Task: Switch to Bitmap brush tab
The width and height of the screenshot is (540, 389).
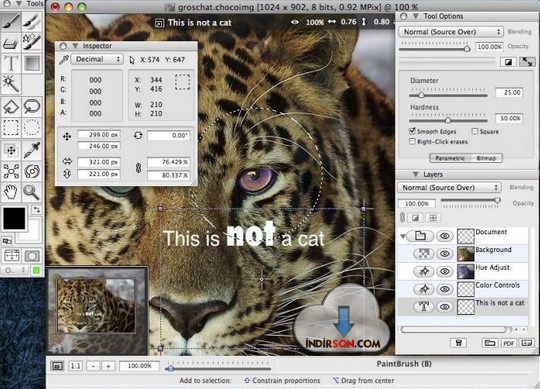Action: 486,158
